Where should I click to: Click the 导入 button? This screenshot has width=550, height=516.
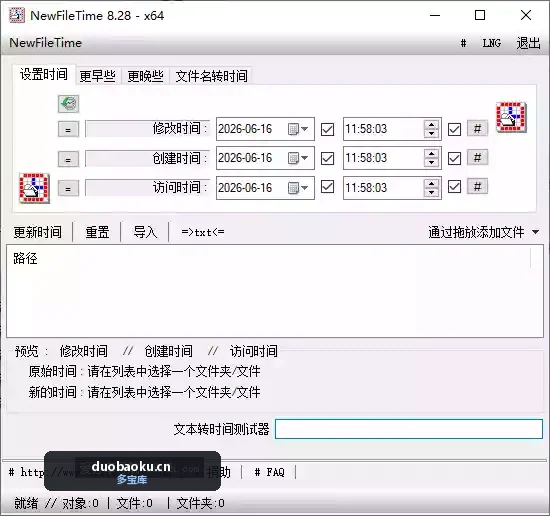coord(145,232)
